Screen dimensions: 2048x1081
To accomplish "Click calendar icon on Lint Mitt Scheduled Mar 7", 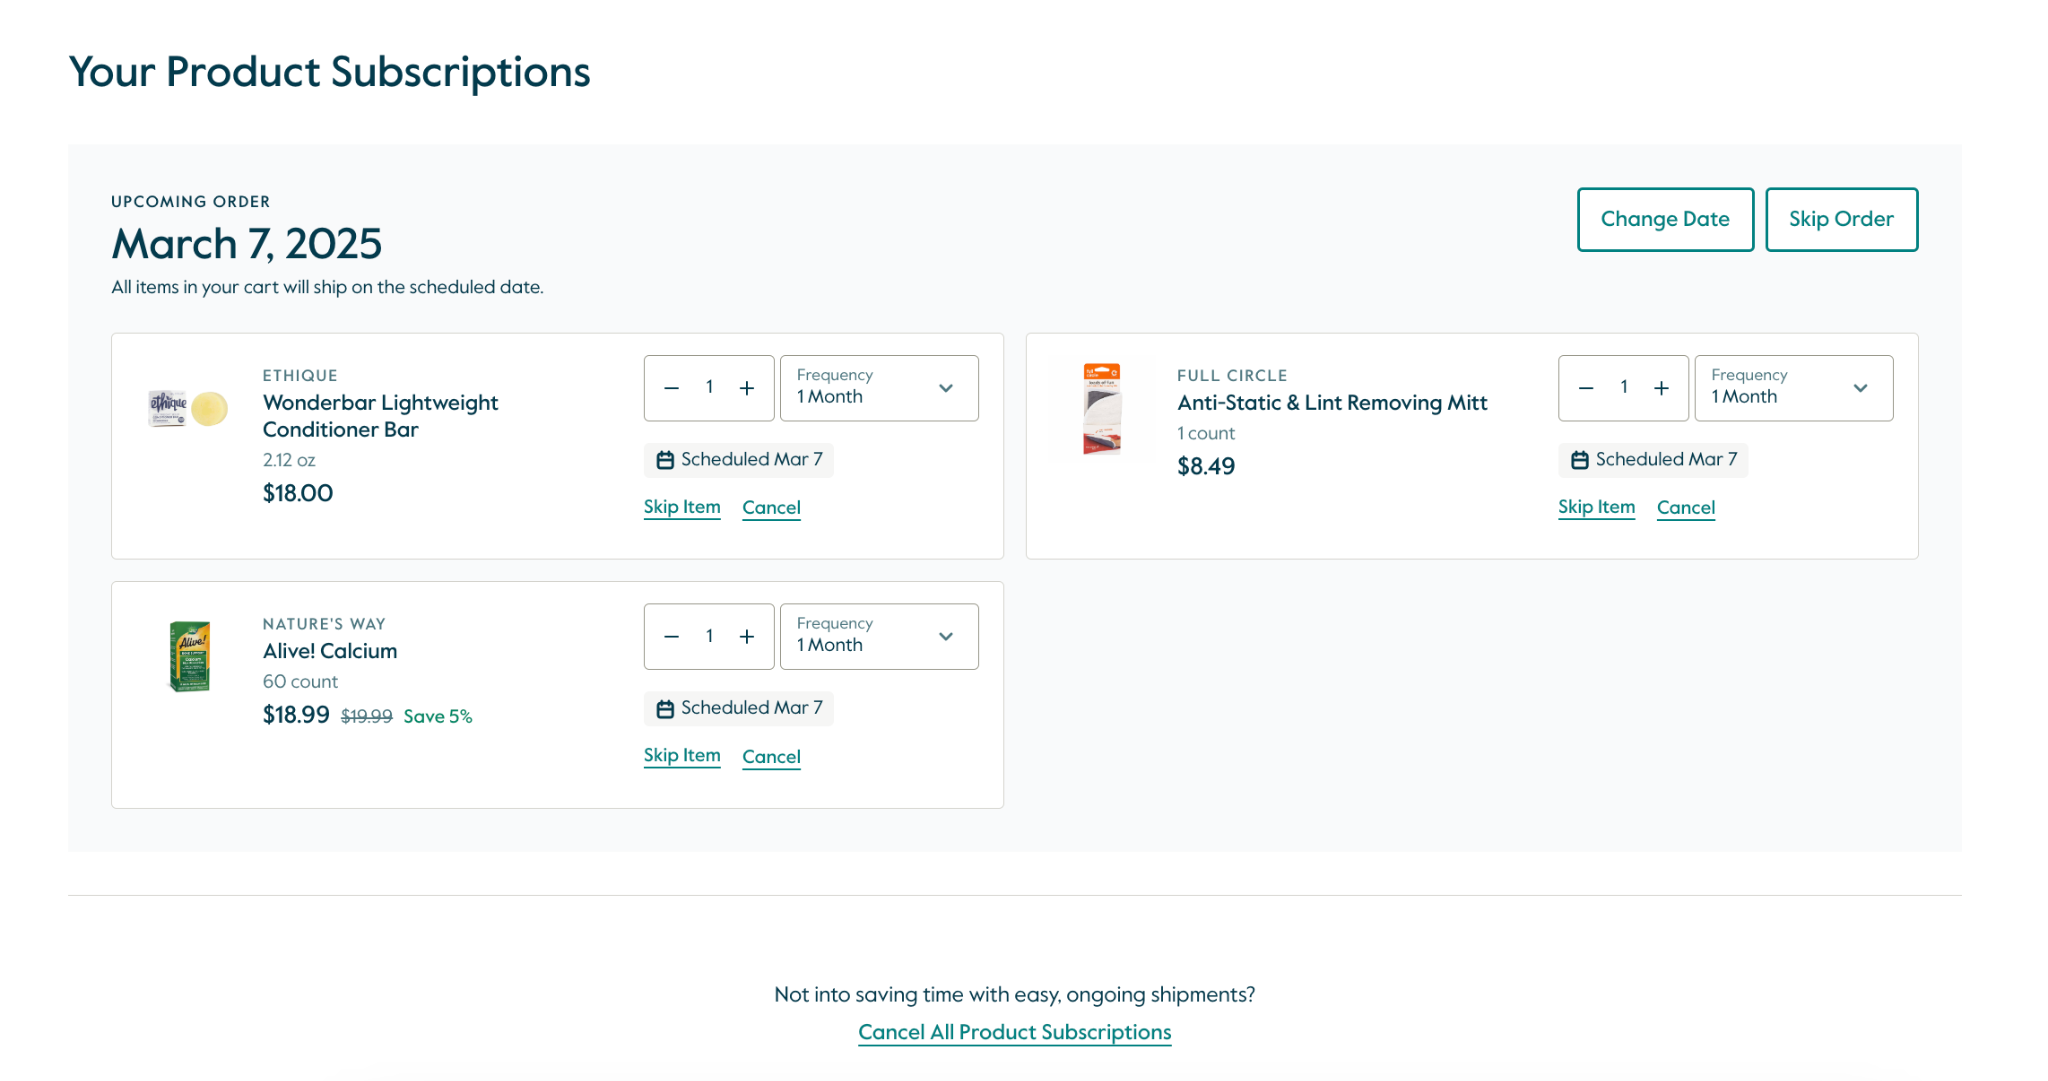I will pos(1580,460).
